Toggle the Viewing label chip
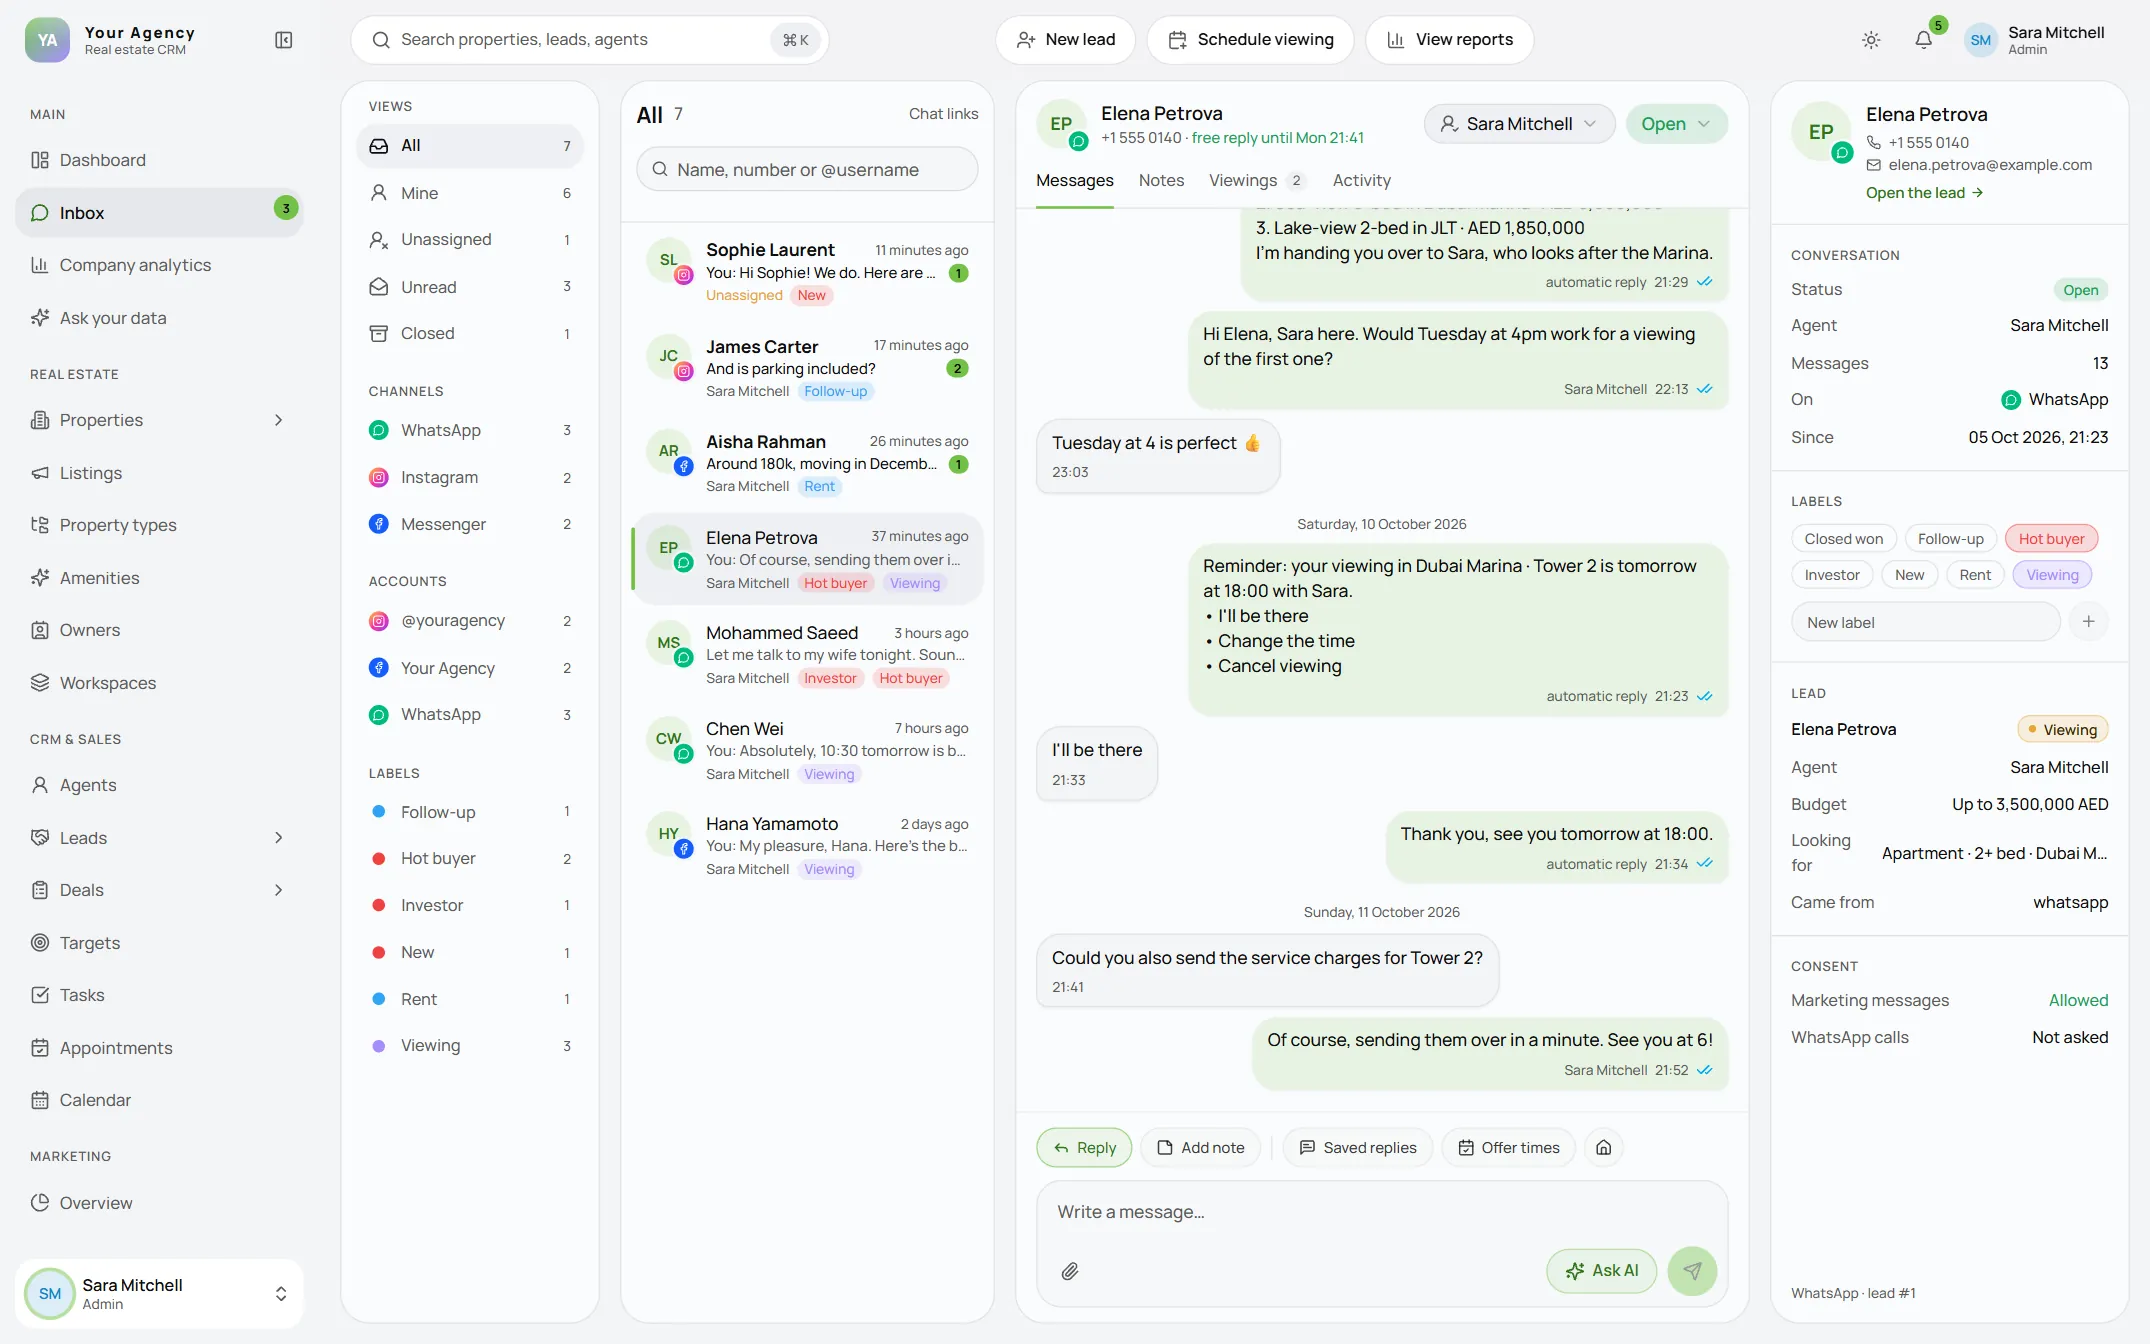This screenshot has height=1344, width=2150. coord(2052,575)
